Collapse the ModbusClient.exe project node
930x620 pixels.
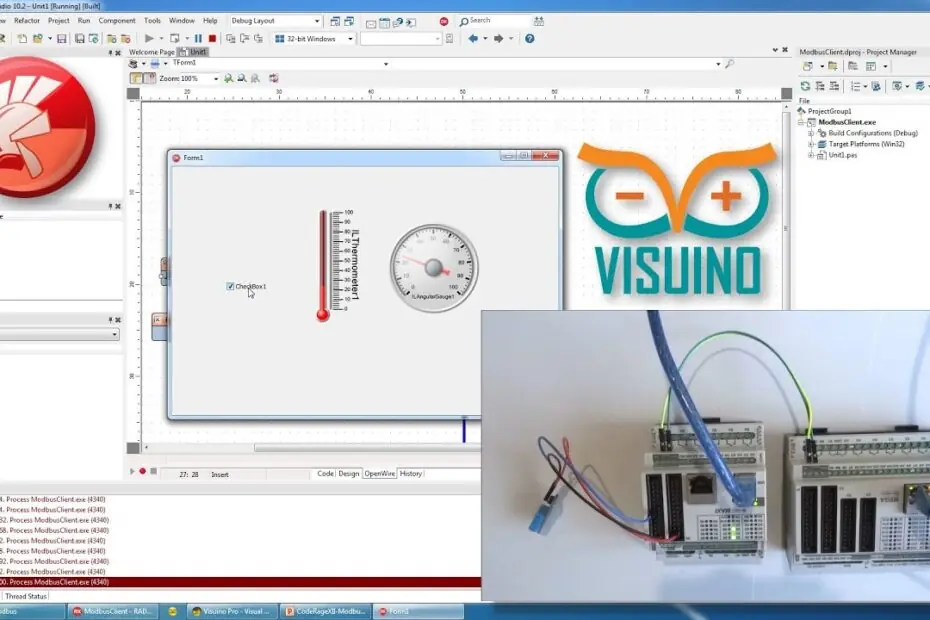(x=801, y=122)
